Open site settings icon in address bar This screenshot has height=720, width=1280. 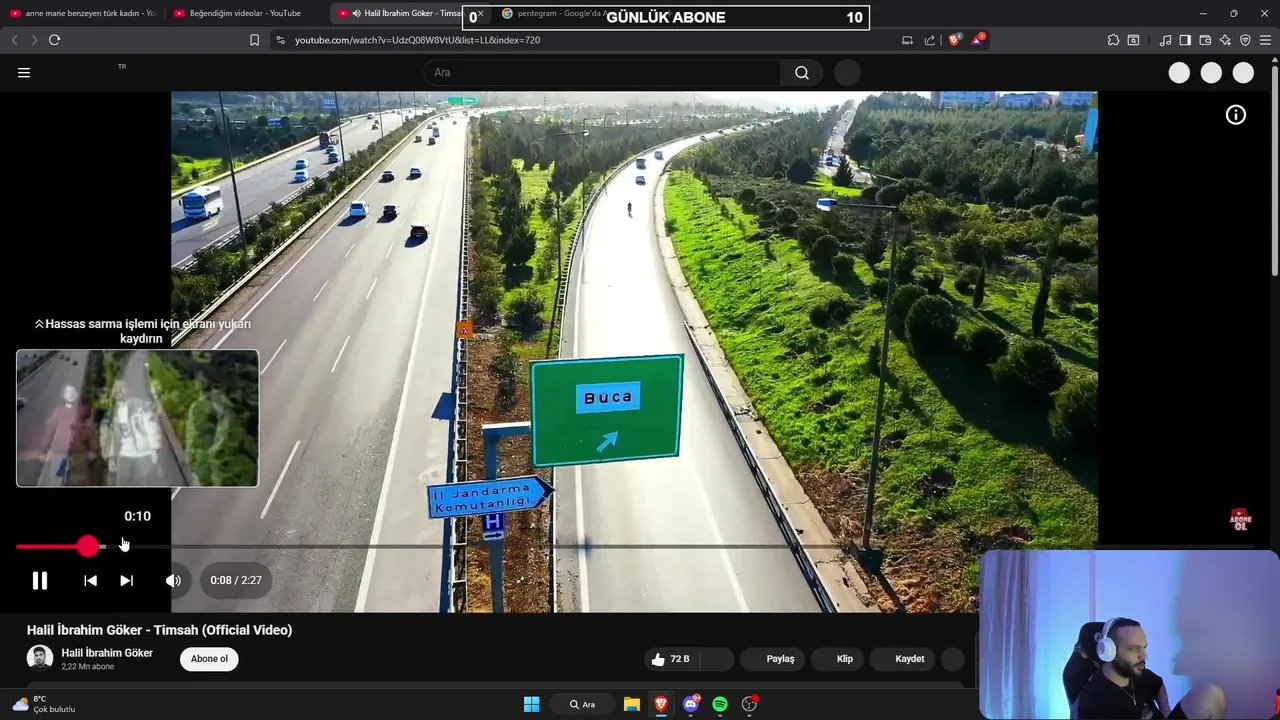pos(280,40)
